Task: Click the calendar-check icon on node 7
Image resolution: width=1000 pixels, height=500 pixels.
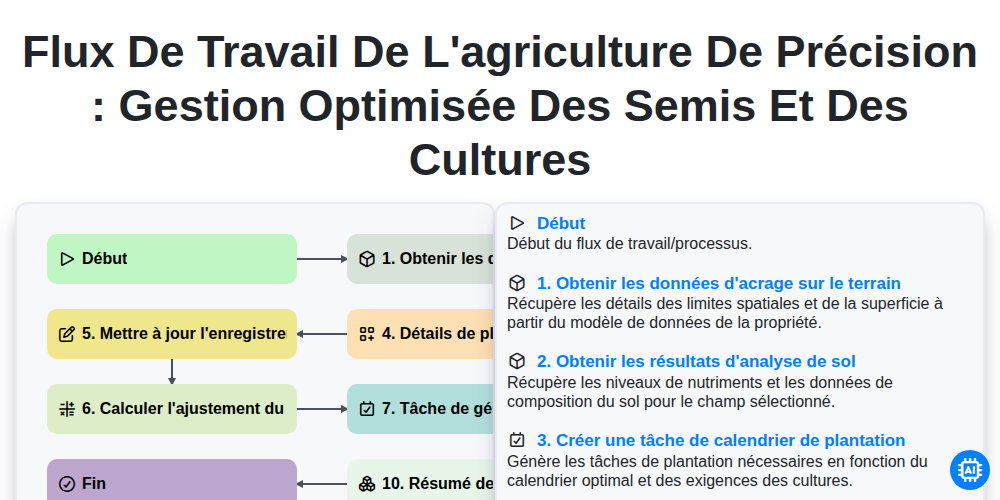Action: pos(367,409)
